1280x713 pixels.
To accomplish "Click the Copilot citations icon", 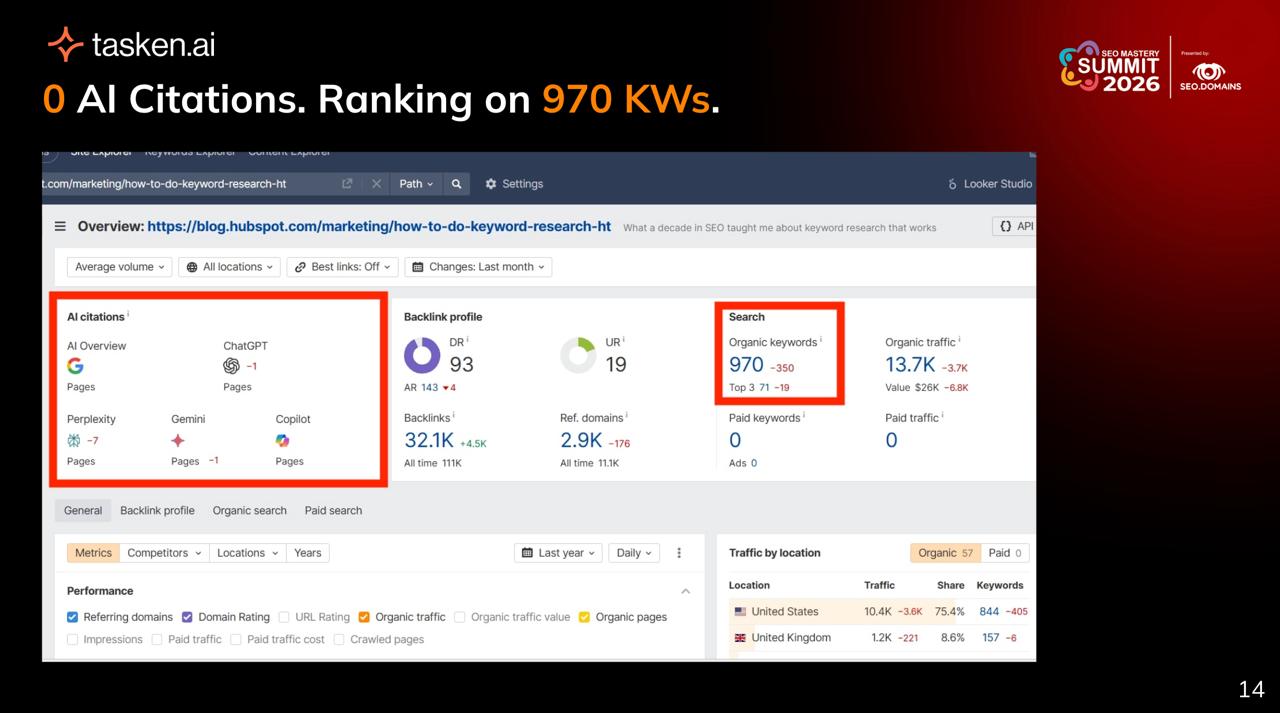I will coord(283,440).
